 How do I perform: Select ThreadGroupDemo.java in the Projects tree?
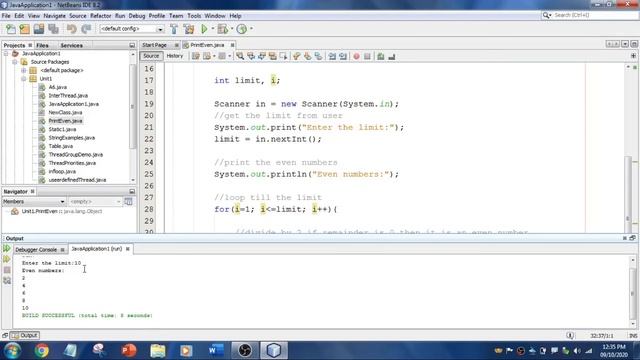pyautogui.click(x=76, y=155)
